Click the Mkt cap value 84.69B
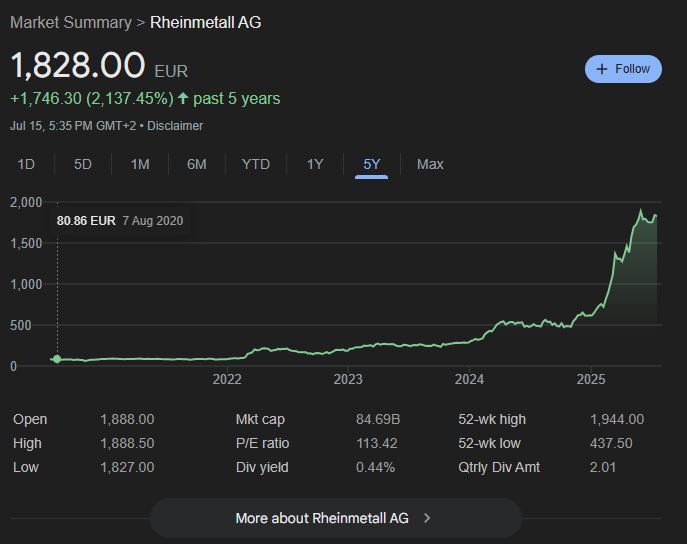Screen dimensions: 687x544 378,419
